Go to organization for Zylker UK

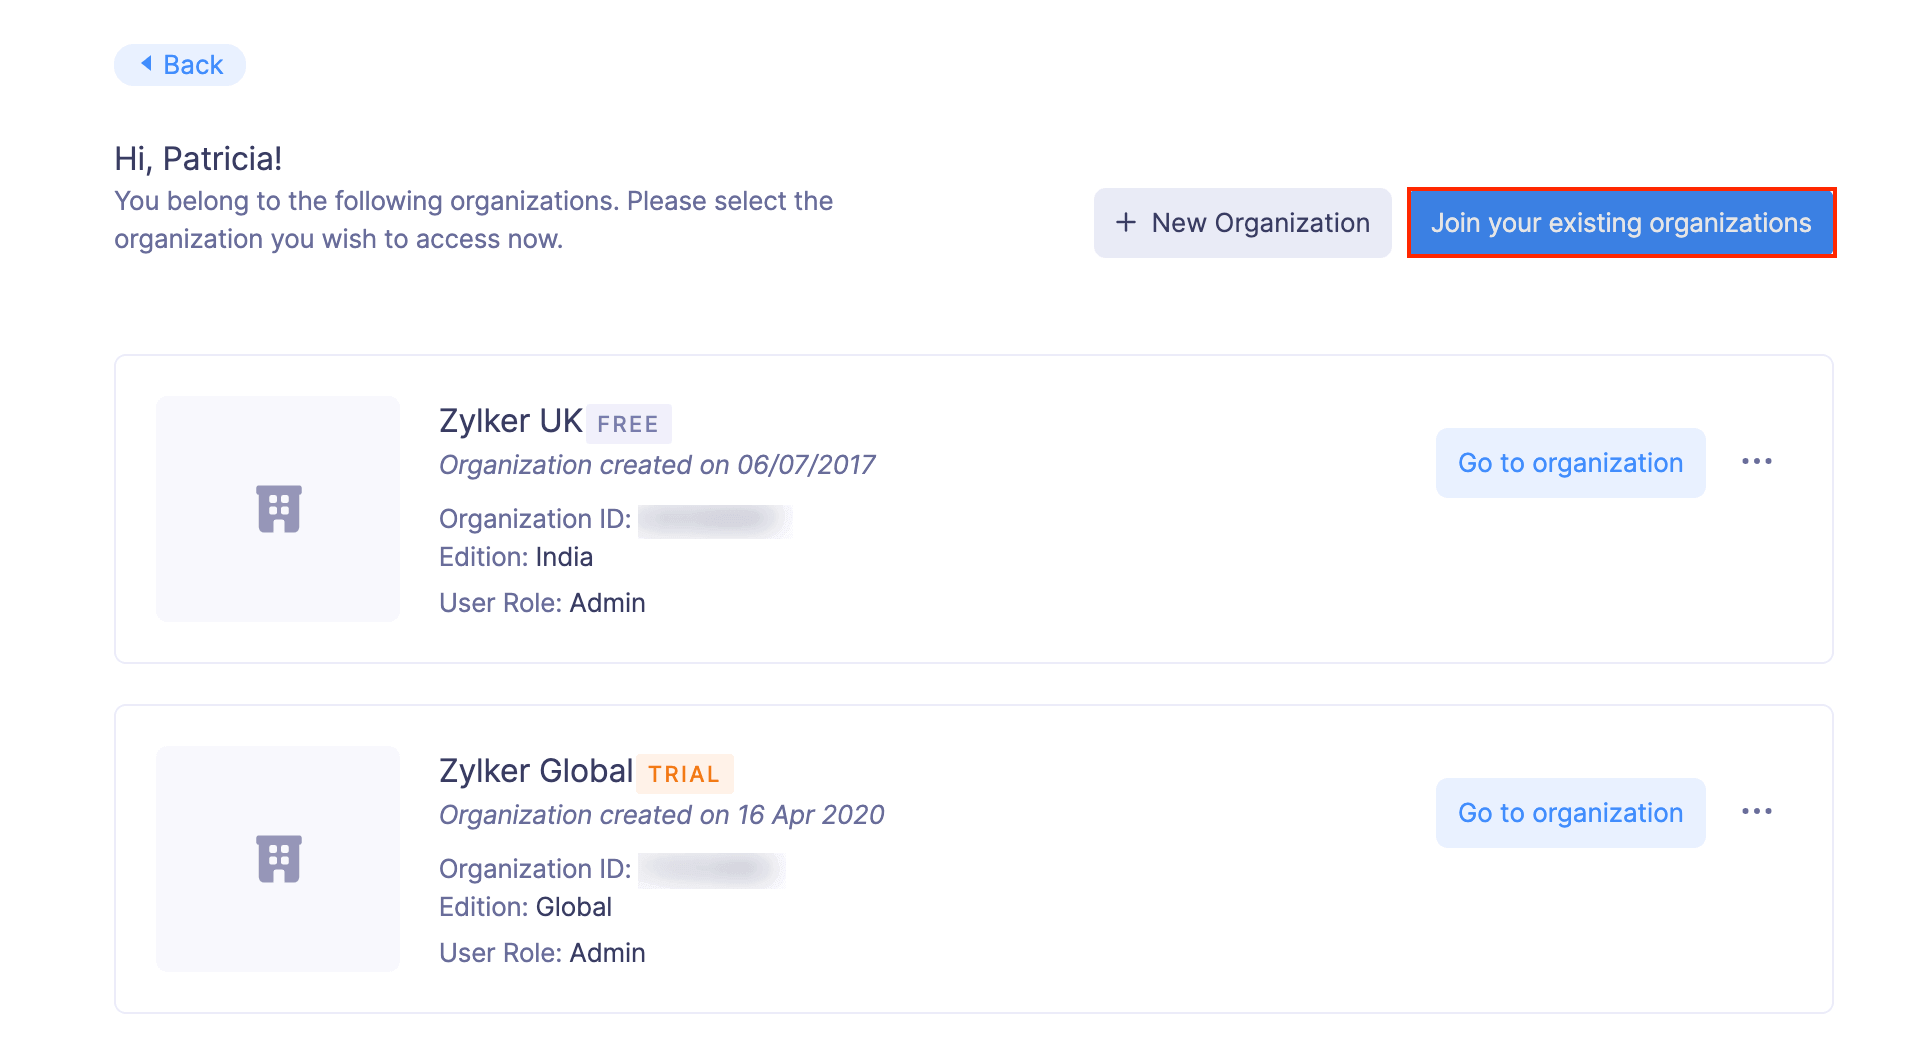click(x=1570, y=463)
